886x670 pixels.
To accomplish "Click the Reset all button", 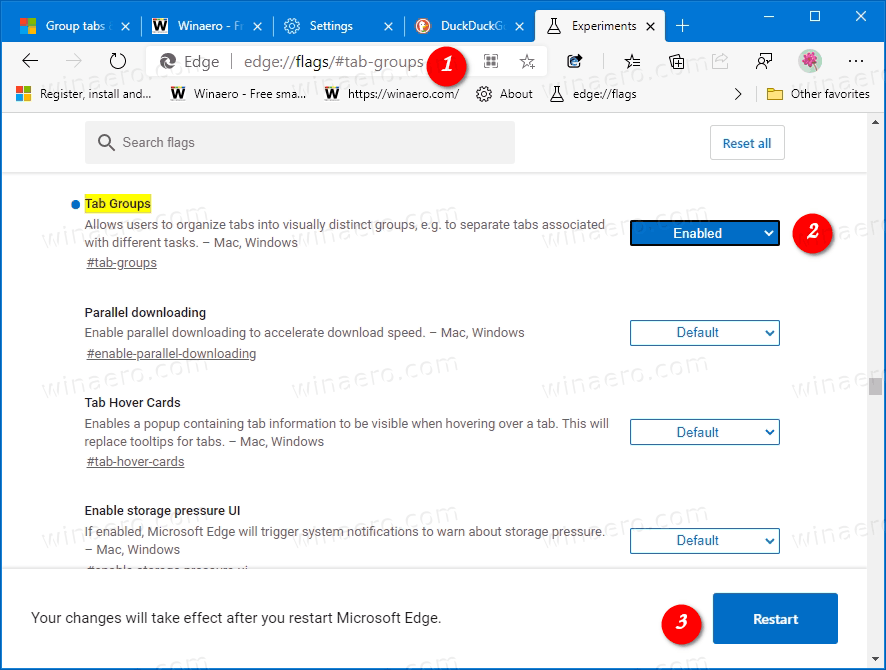I will [x=746, y=143].
